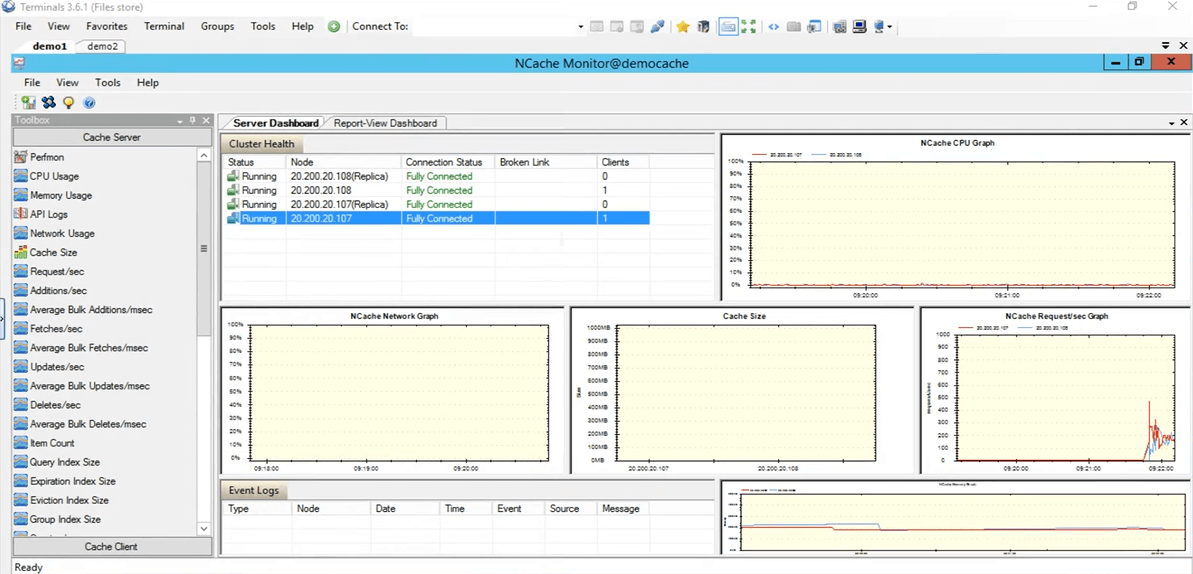Click the Network Usage toolbox icon
Image resolution: width=1193 pixels, height=574 pixels.
pyautogui.click(x=21, y=233)
